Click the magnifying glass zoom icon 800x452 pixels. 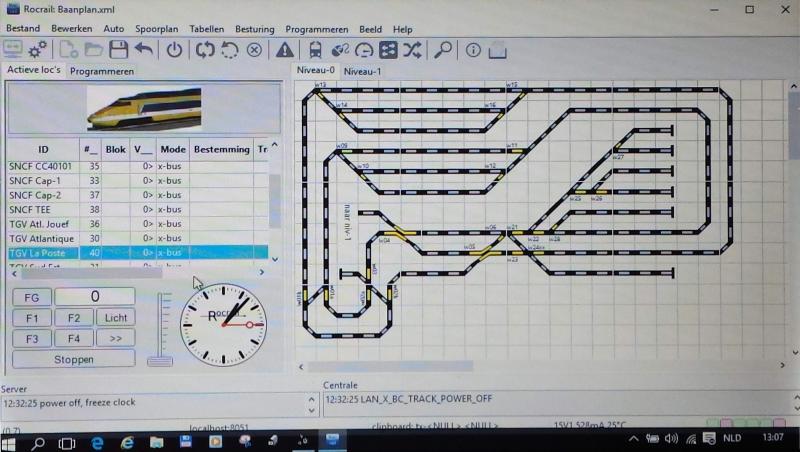(x=443, y=50)
